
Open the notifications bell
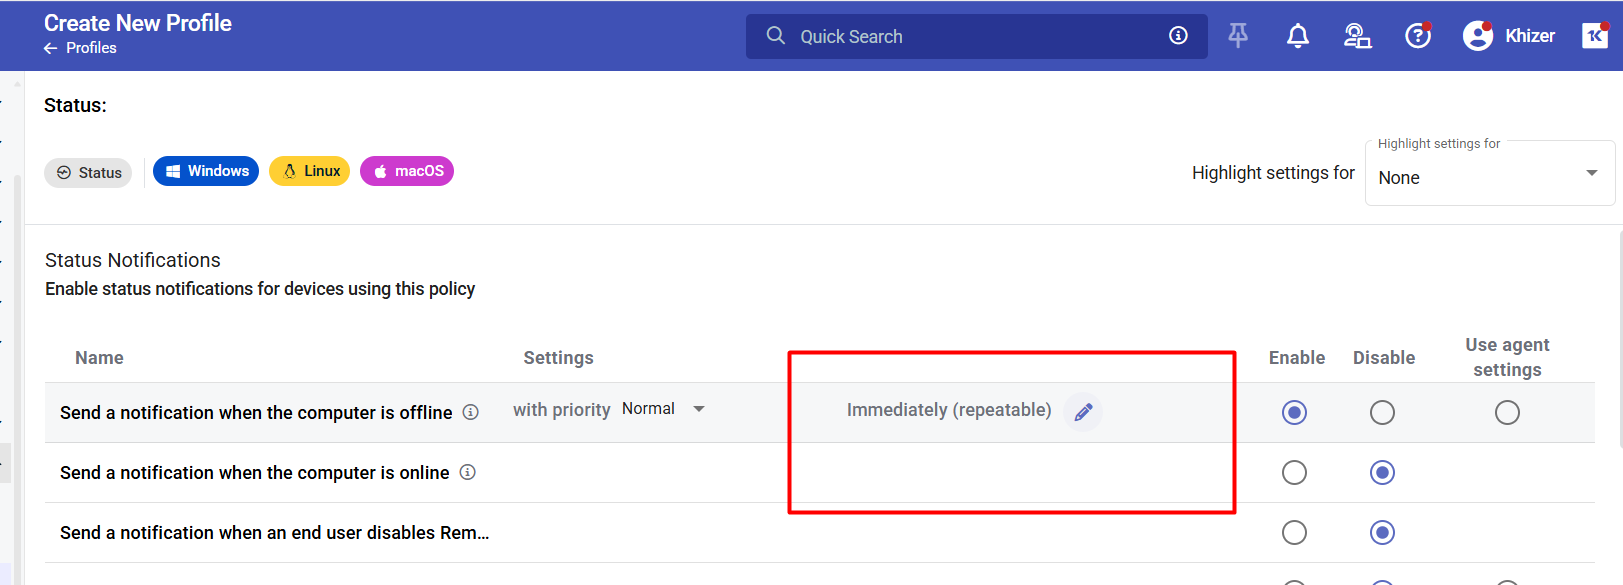tap(1297, 36)
